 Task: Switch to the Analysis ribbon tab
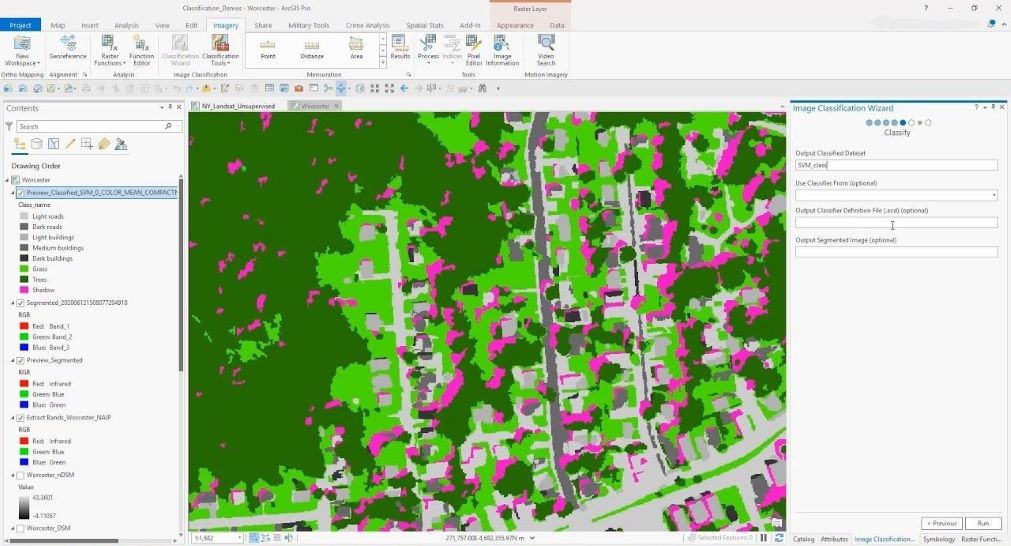point(126,25)
